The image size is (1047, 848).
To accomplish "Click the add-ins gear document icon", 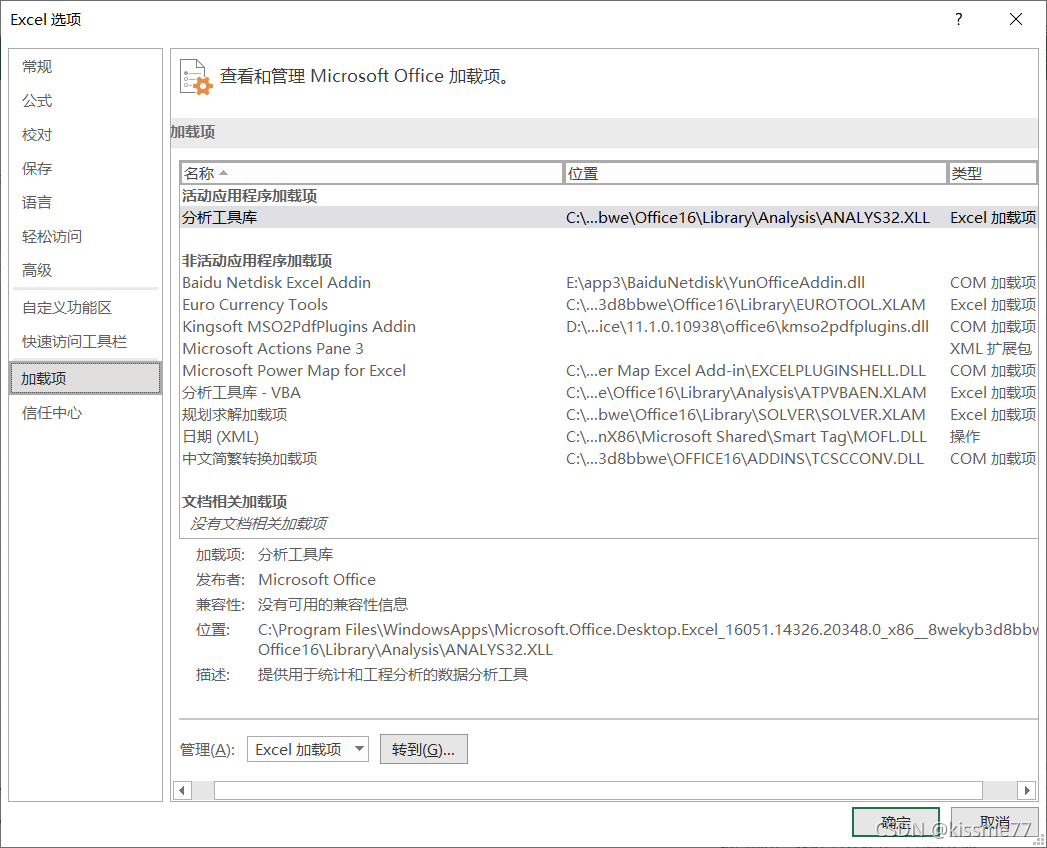I will click(196, 77).
